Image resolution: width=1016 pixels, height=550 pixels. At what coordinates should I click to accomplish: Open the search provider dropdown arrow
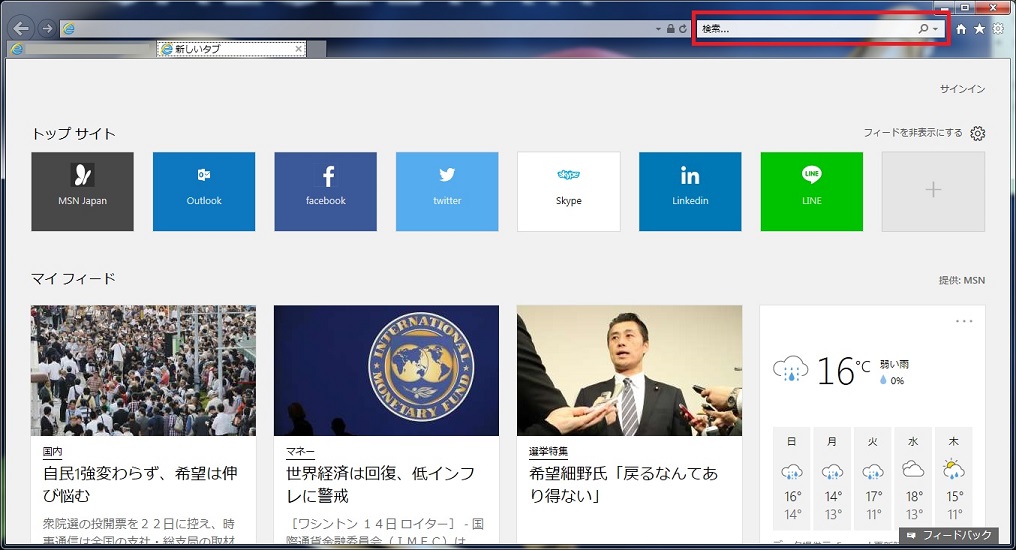(935, 29)
